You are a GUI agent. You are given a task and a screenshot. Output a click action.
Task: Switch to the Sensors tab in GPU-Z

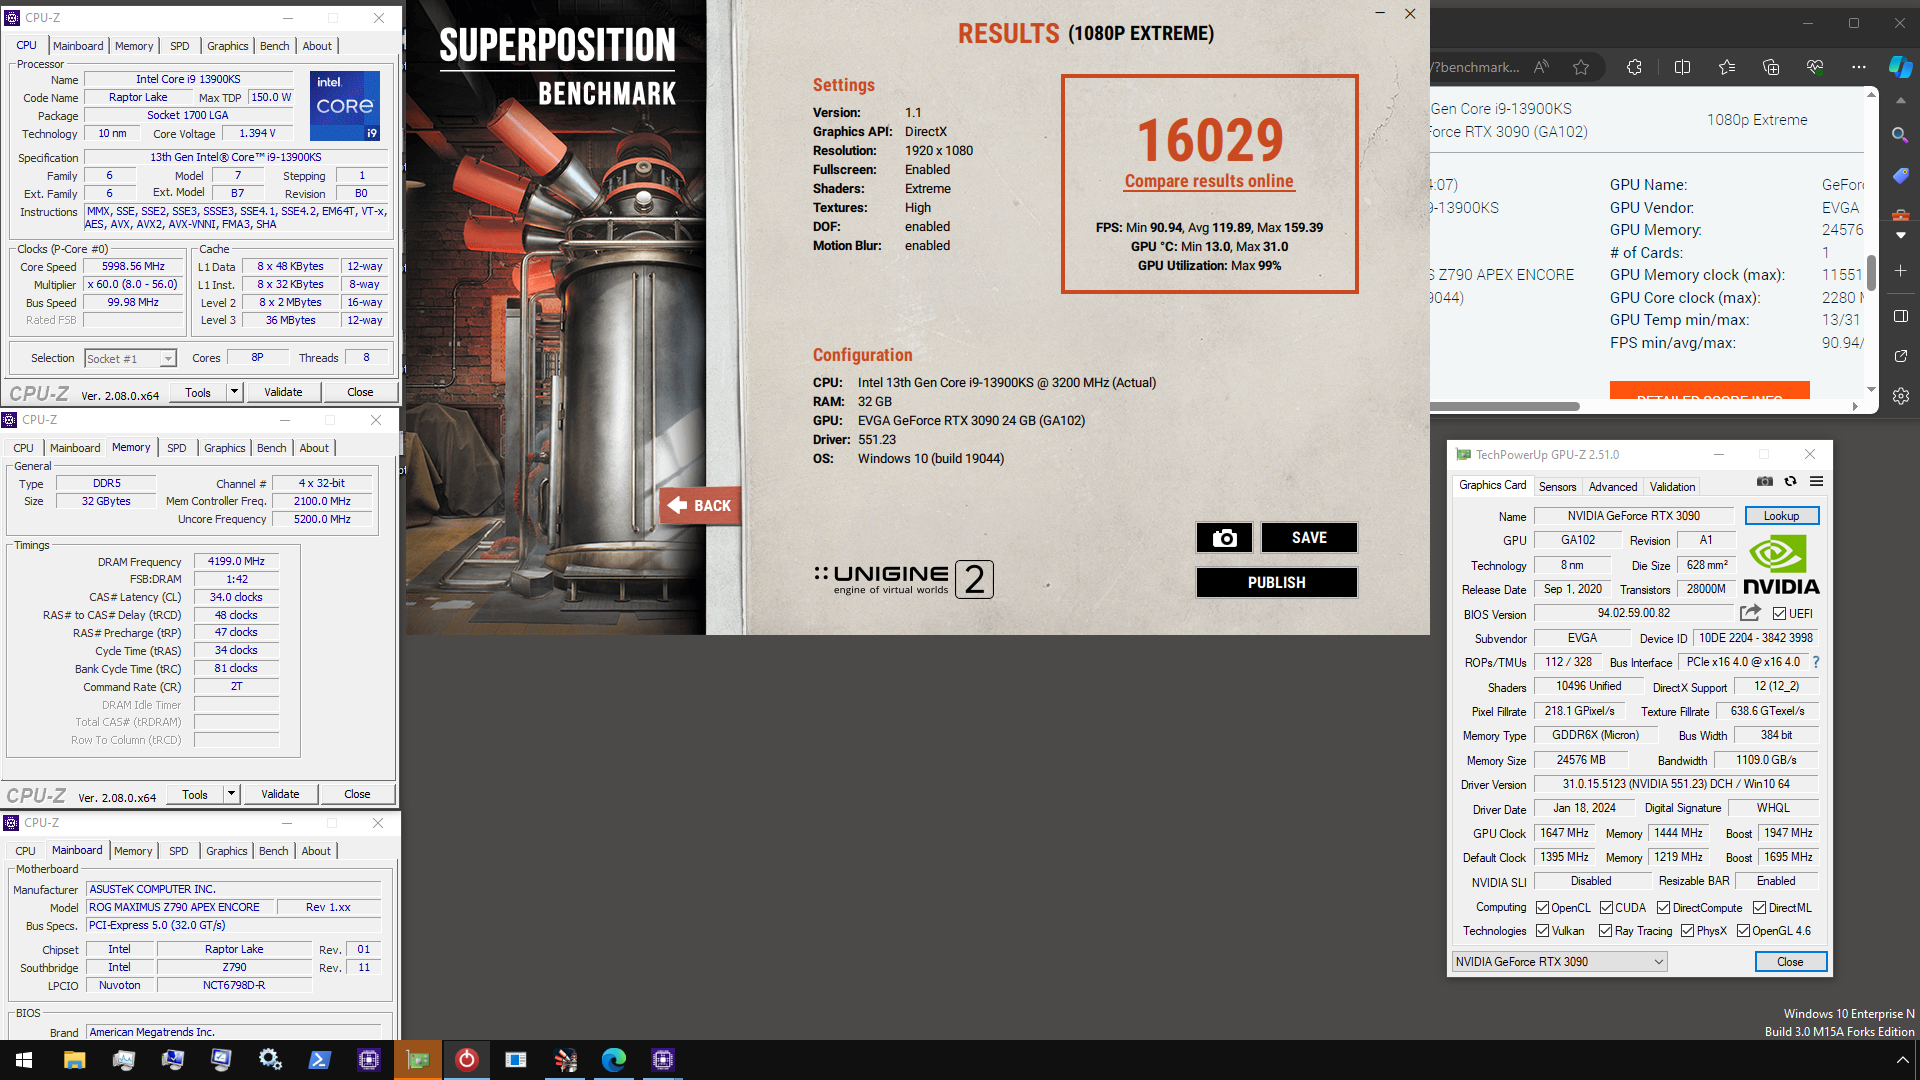1557,487
